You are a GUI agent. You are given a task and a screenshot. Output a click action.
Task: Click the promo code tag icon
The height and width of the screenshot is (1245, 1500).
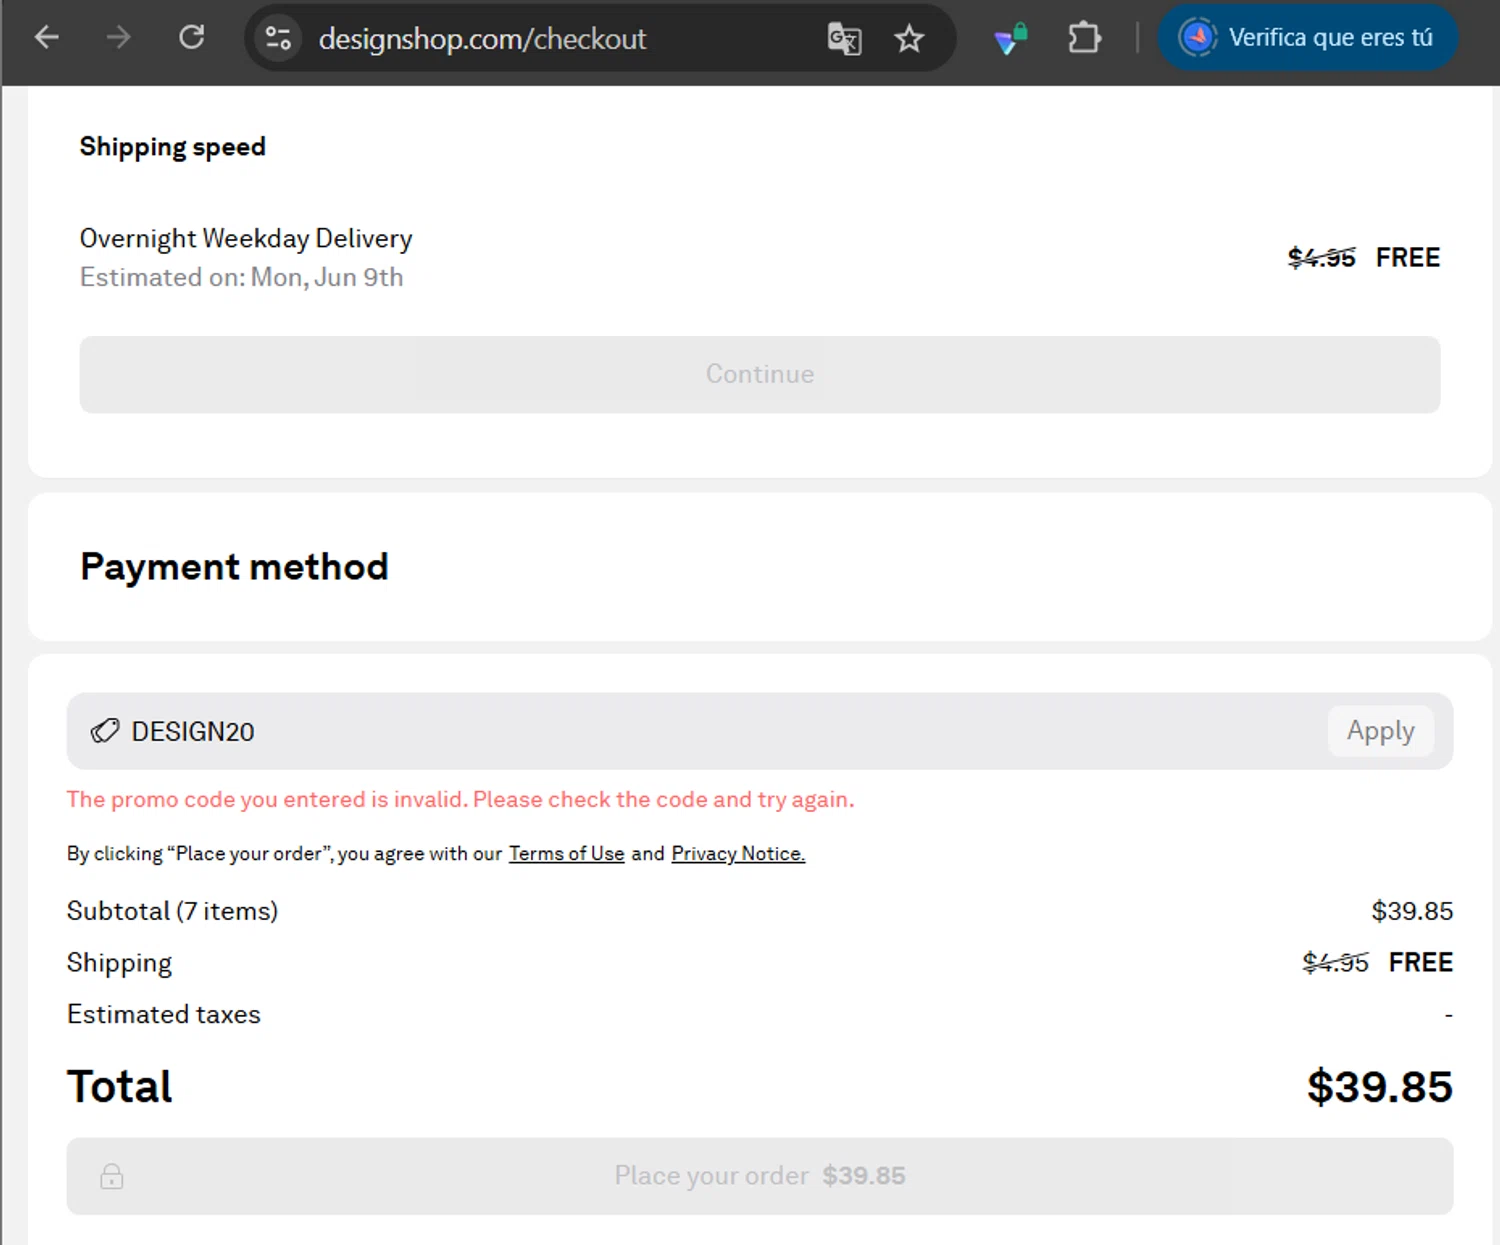105,731
